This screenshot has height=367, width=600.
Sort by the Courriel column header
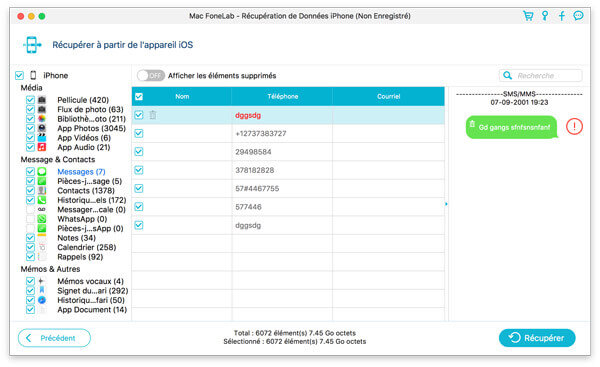pyautogui.click(x=388, y=96)
